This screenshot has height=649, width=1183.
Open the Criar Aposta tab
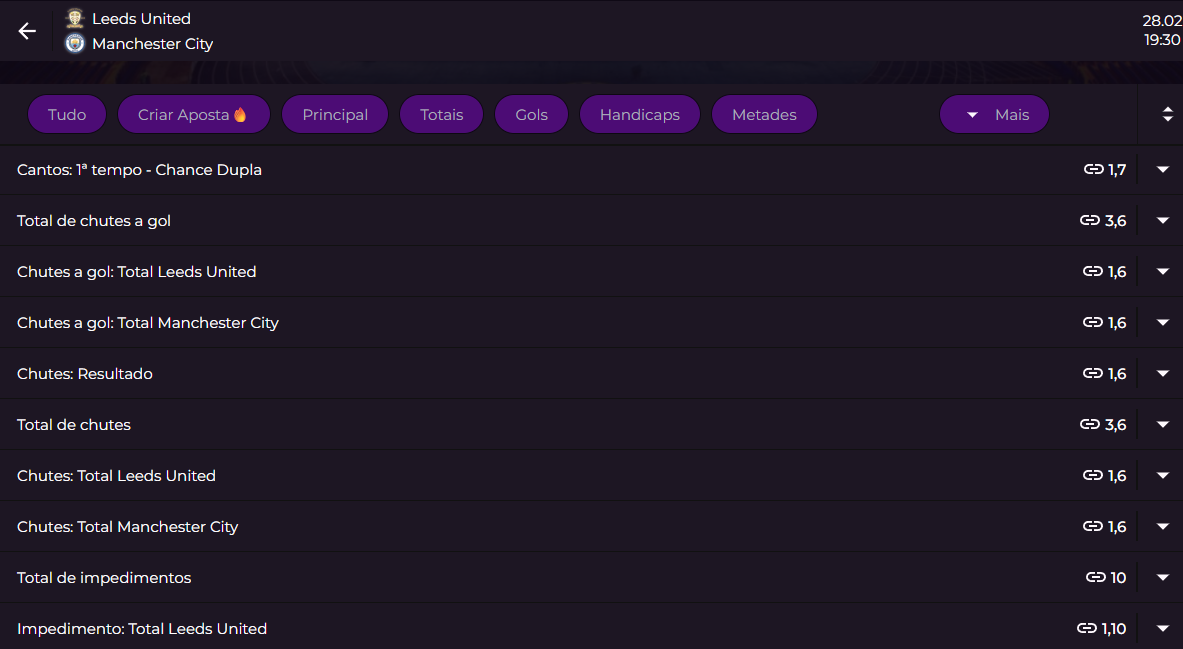click(193, 115)
